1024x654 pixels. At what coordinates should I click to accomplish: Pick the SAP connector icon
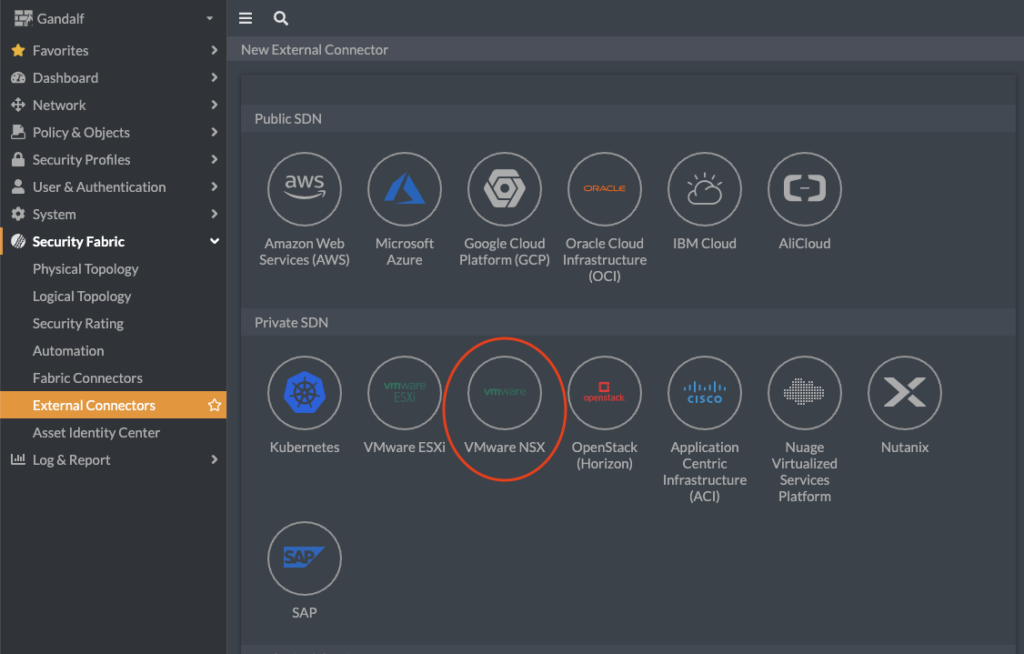point(304,558)
